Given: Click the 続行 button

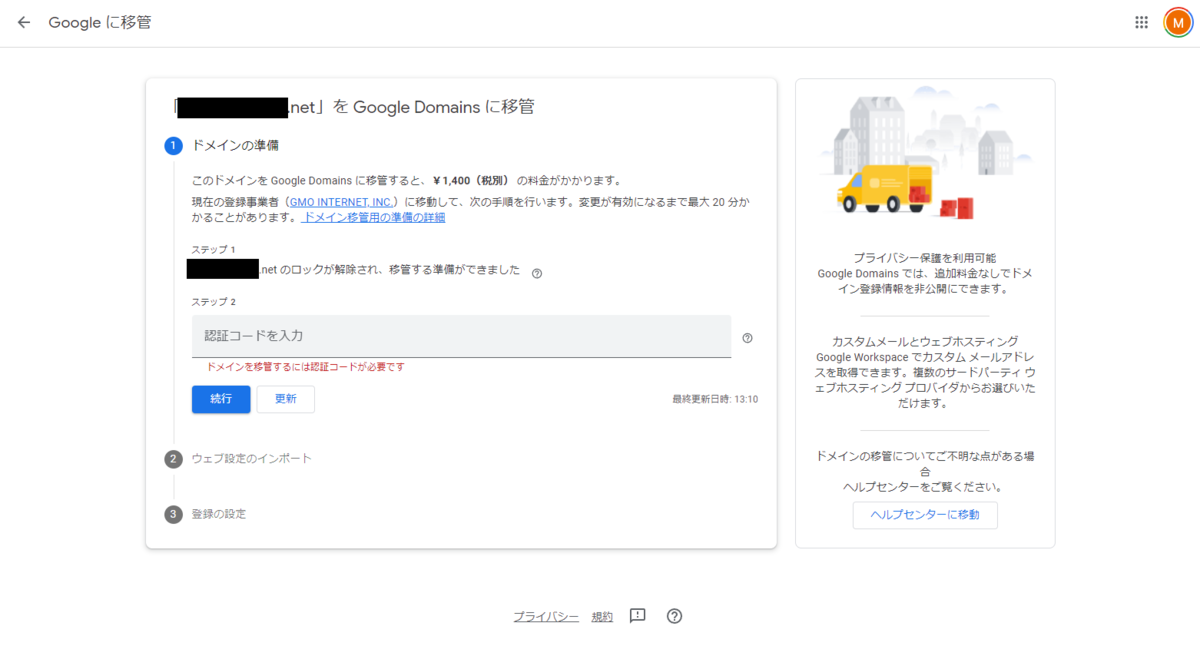Looking at the screenshot, I should pos(221,399).
